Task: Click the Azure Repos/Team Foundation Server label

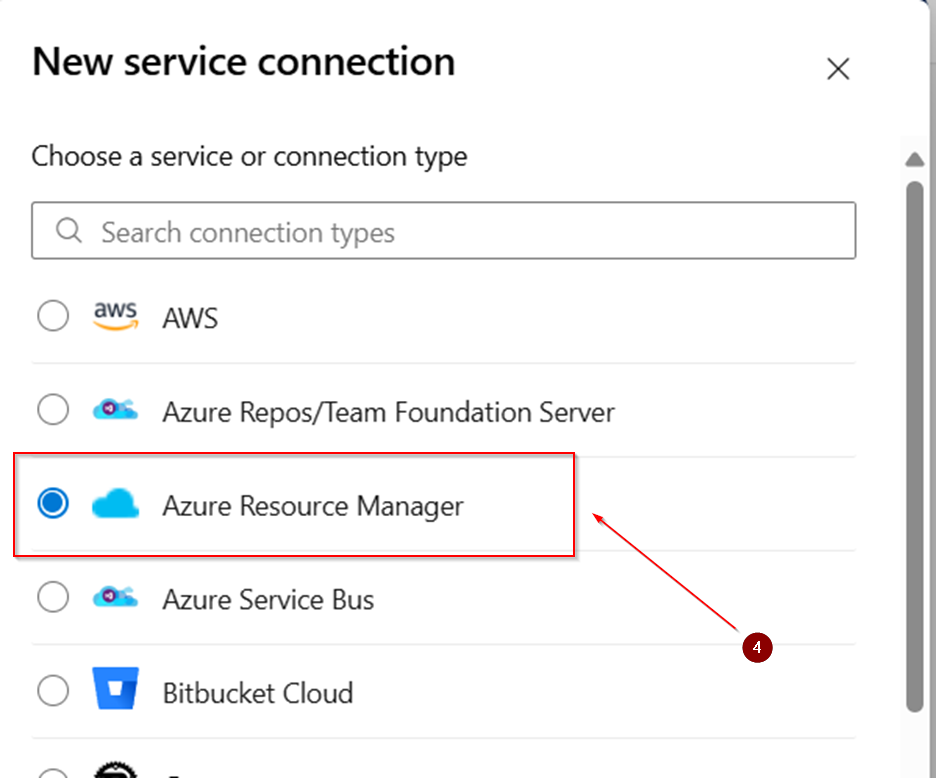Action: (389, 413)
